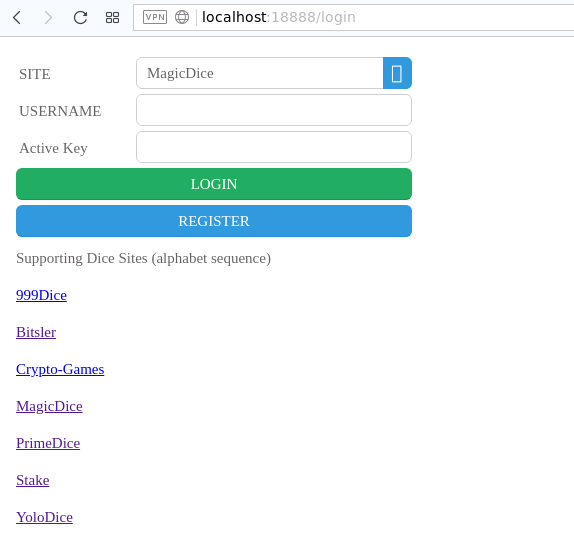Image resolution: width=574 pixels, height=540 pixels.
Task: Click the USERNAME label text
Action: pos(60,111)
